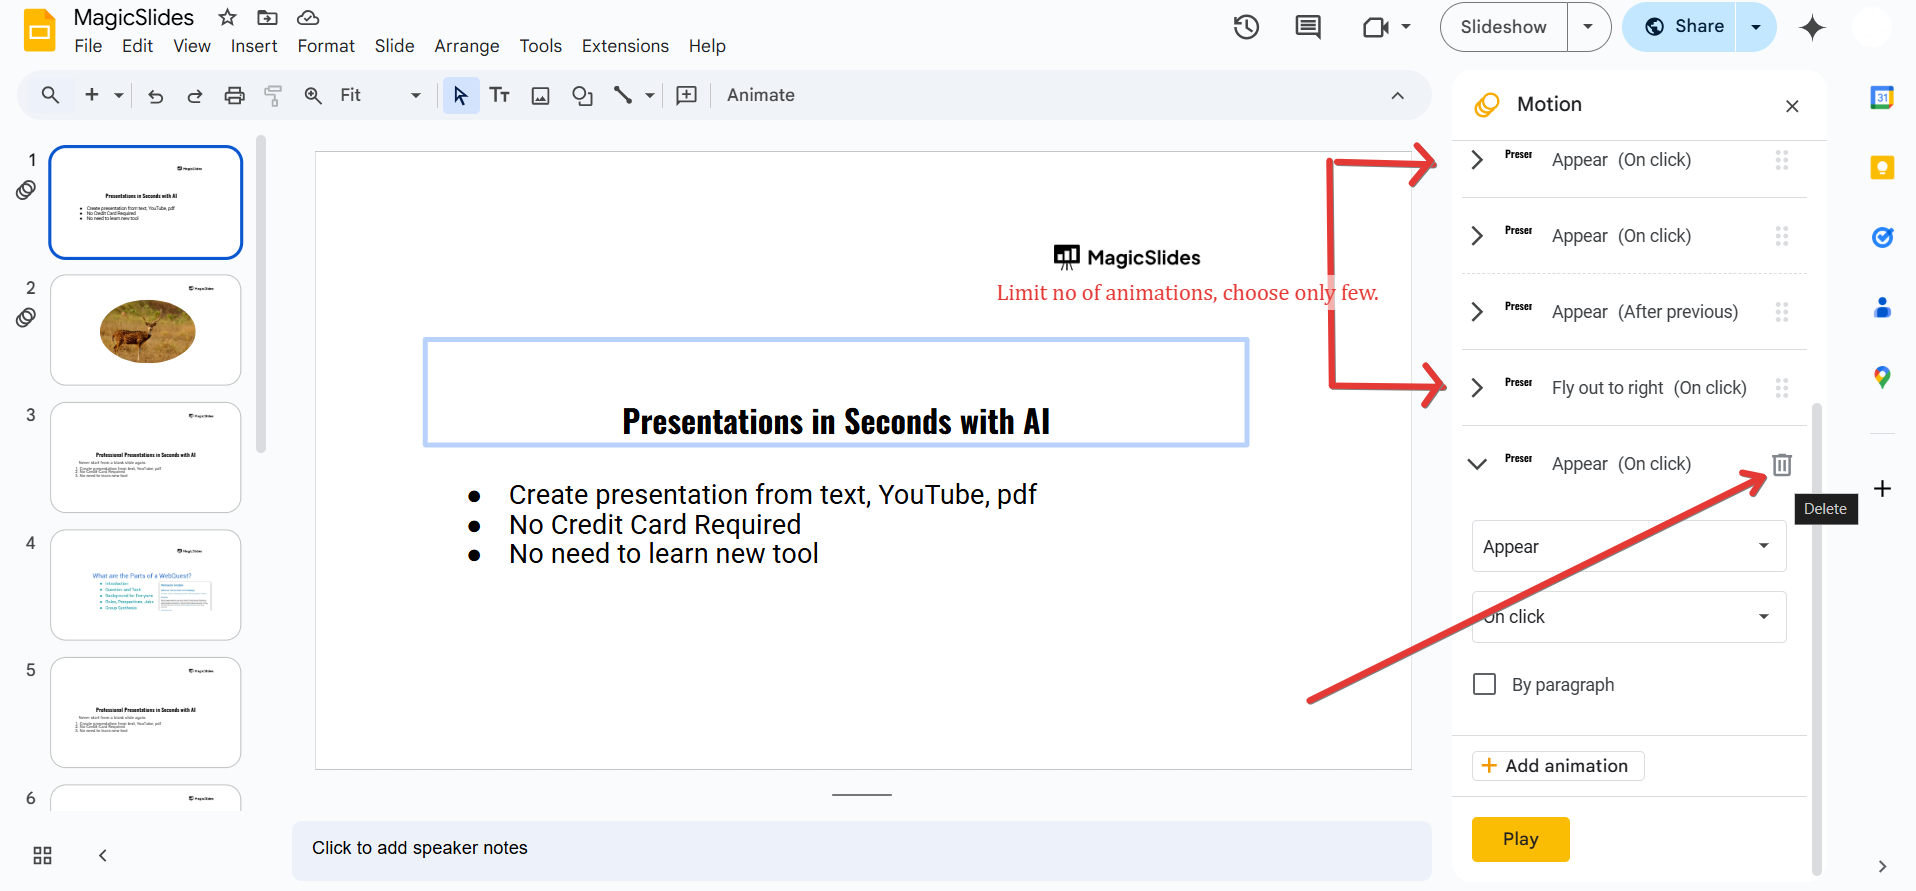1916x891 pixels.
Task: Open the Gemini sparkle assistant
Action: click(x=1812, y=27)
